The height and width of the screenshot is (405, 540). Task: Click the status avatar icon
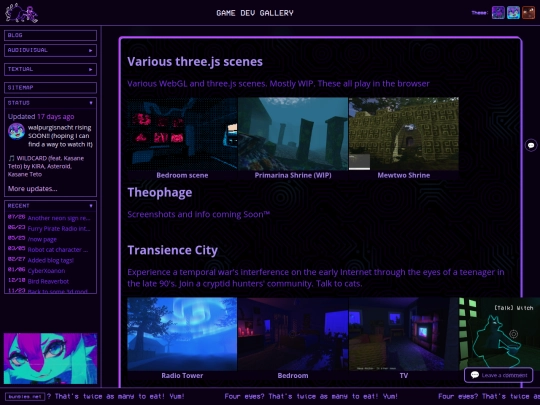point(16,132)
